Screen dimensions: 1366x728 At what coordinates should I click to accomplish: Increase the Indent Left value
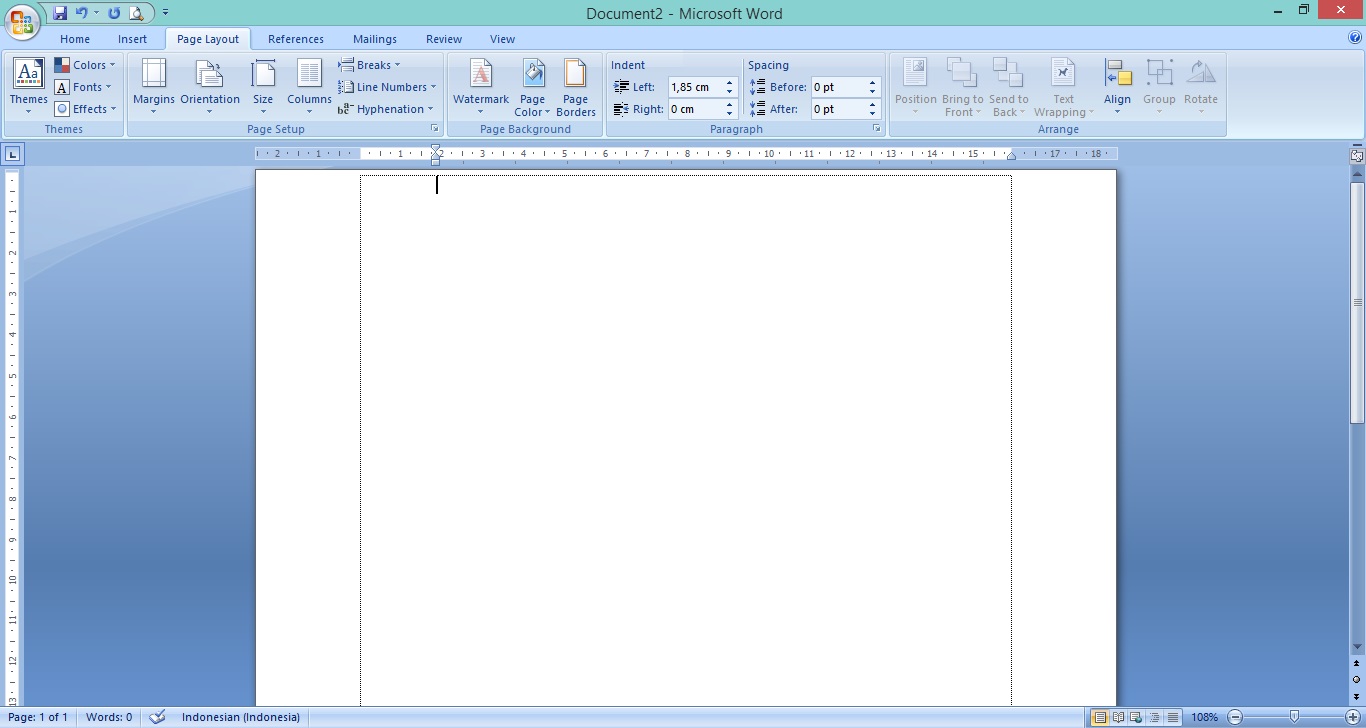(x=730, y=83)
